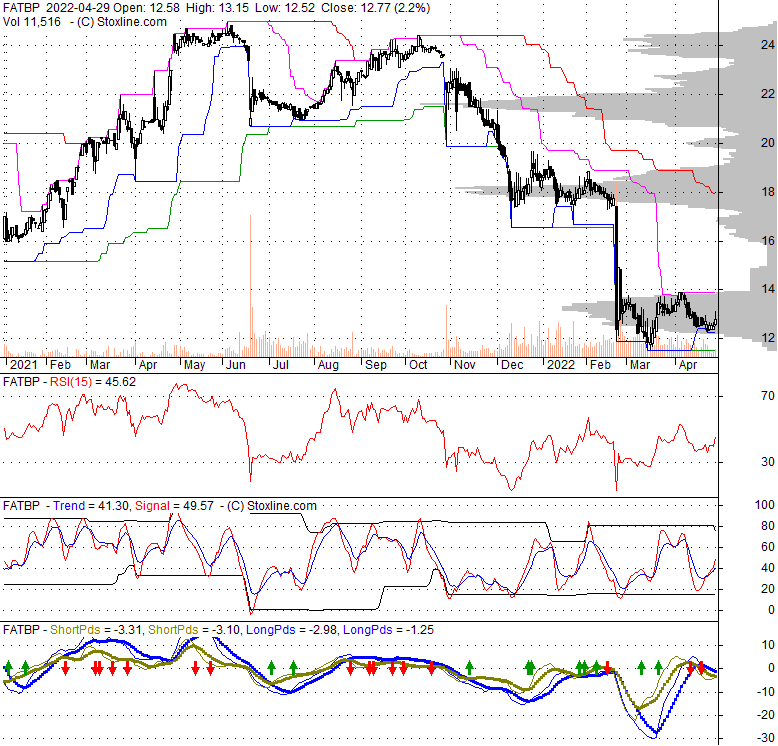Click the price axis value 22
This screenshot has width=778, height=746.
point(768,94)
